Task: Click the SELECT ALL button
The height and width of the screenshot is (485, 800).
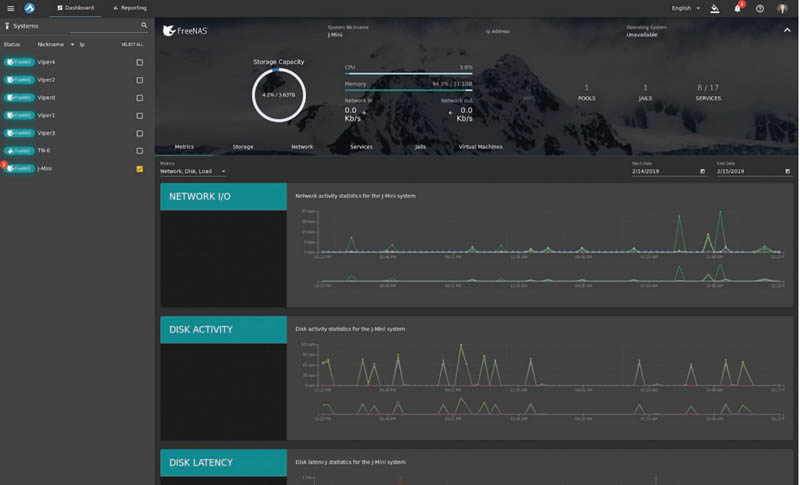Action: [132, 44]
